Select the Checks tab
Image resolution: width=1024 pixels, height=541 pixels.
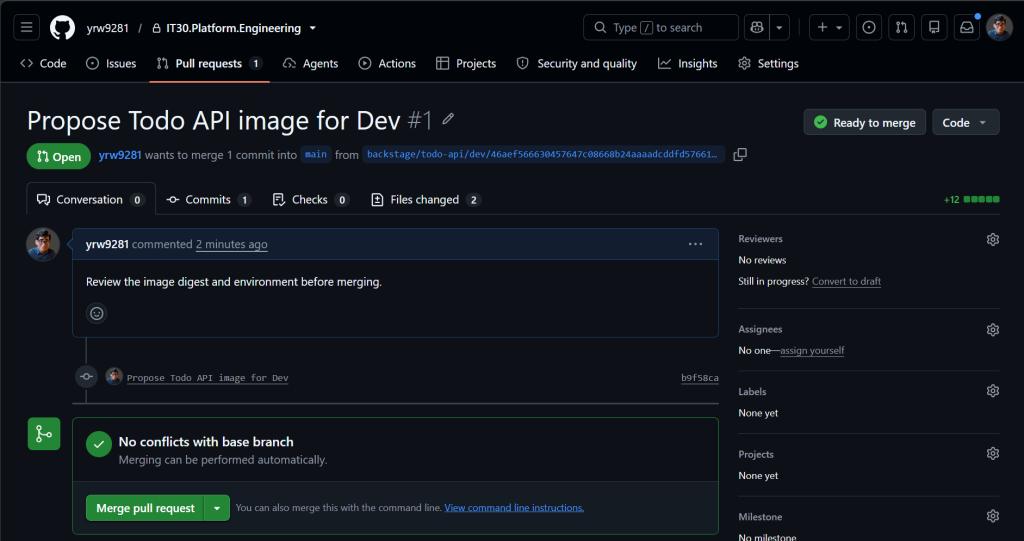311,199
